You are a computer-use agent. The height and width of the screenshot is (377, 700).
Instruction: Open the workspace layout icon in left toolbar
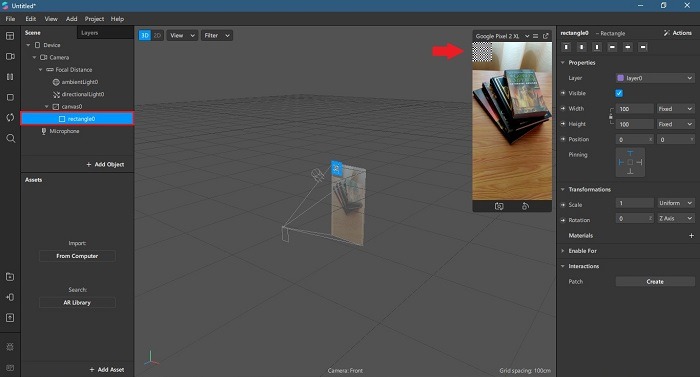[x=10, y=36]
